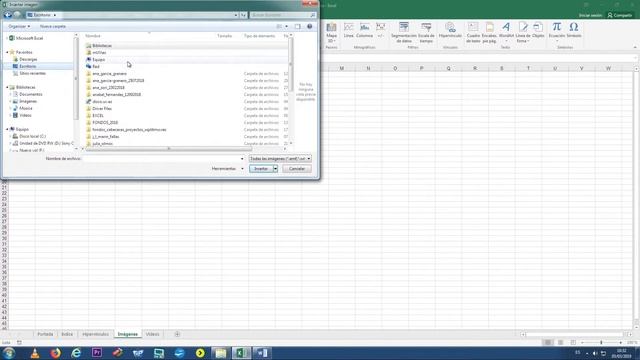The image size is (640, 360).
Task: Select Música library in navigation pane
Action: pos(26,108)
